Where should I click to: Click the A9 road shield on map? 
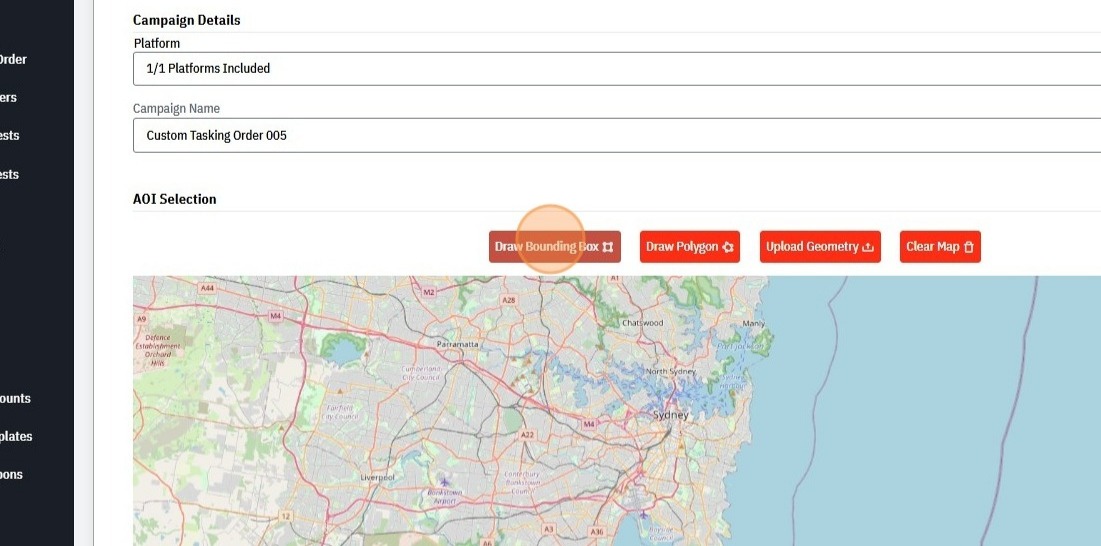142,318
